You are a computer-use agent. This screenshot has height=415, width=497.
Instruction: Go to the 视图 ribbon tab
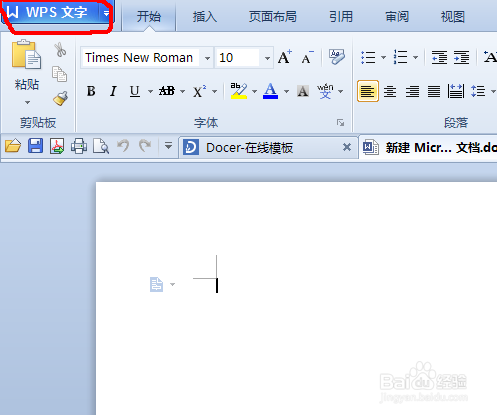452,16
